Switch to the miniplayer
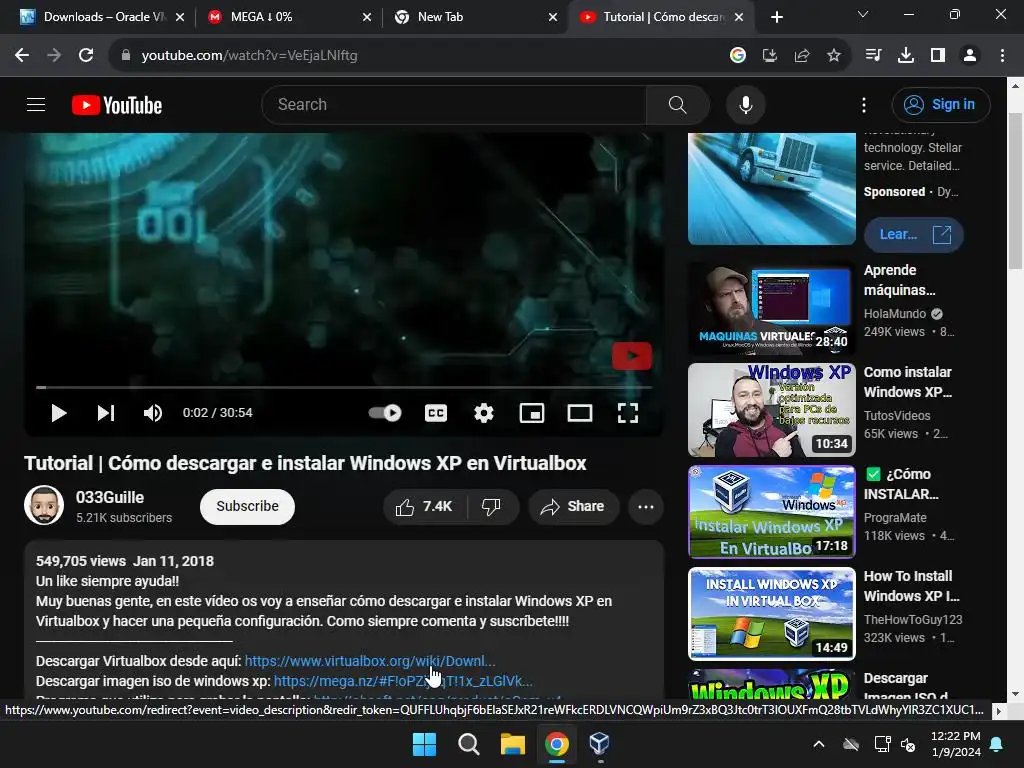The height and width of the screenshot is (768, 1024). click(532, 413)
